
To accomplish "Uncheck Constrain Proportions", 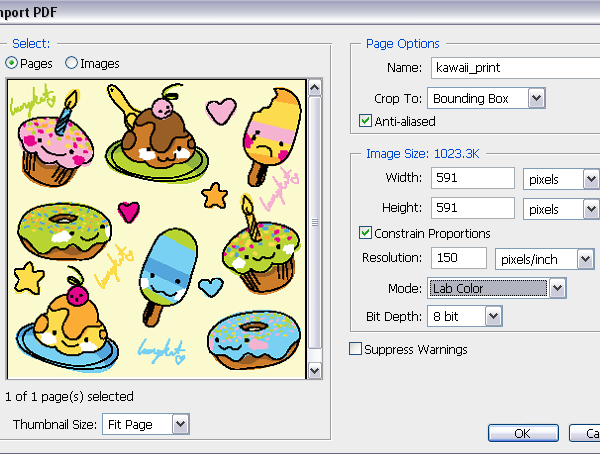I will pos(366,233).
